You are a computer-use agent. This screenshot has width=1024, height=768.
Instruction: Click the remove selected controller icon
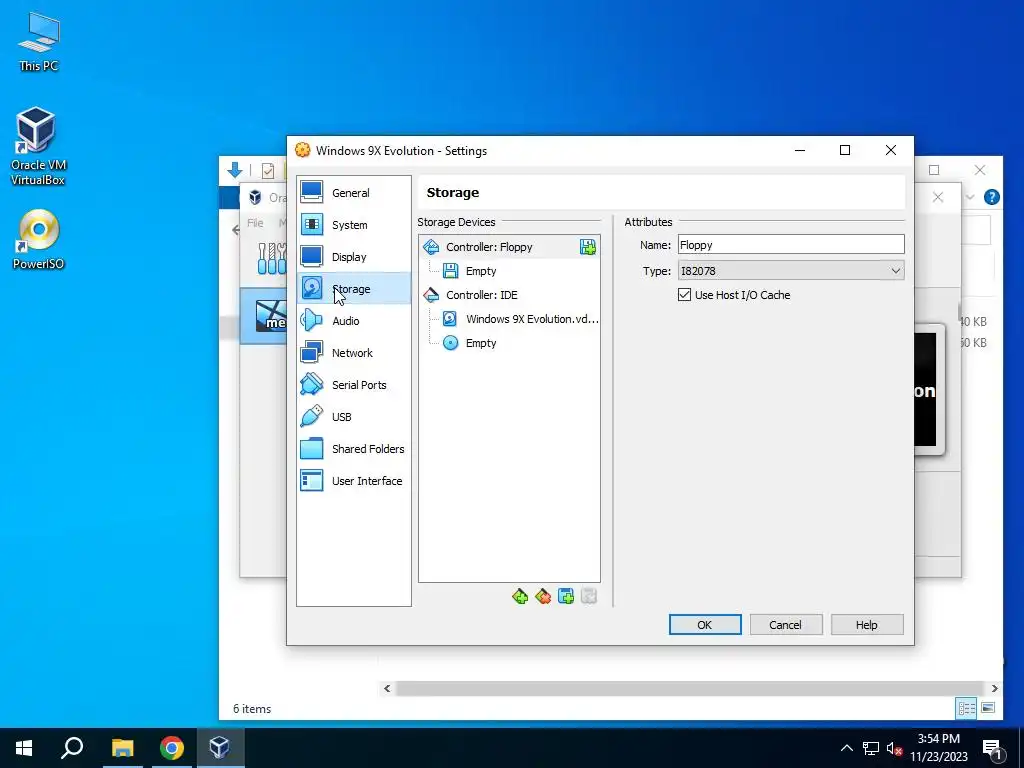[543, 596]
